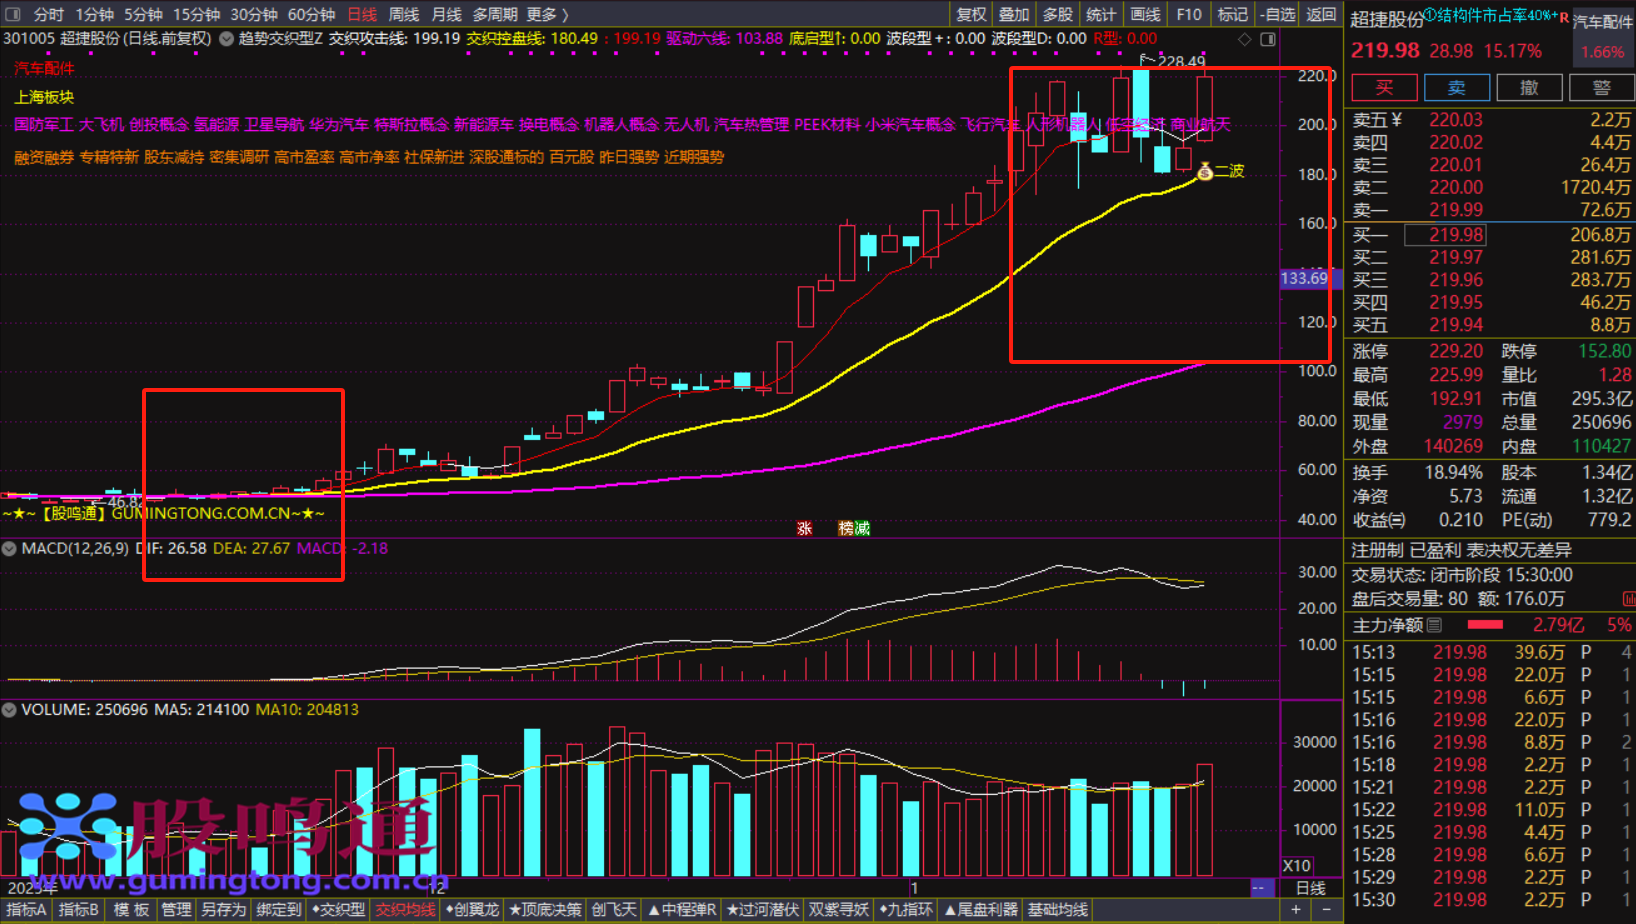Viewport: 1636px width, 924px height.
Task: Click the main net flow list icon
Action: 1434,625
